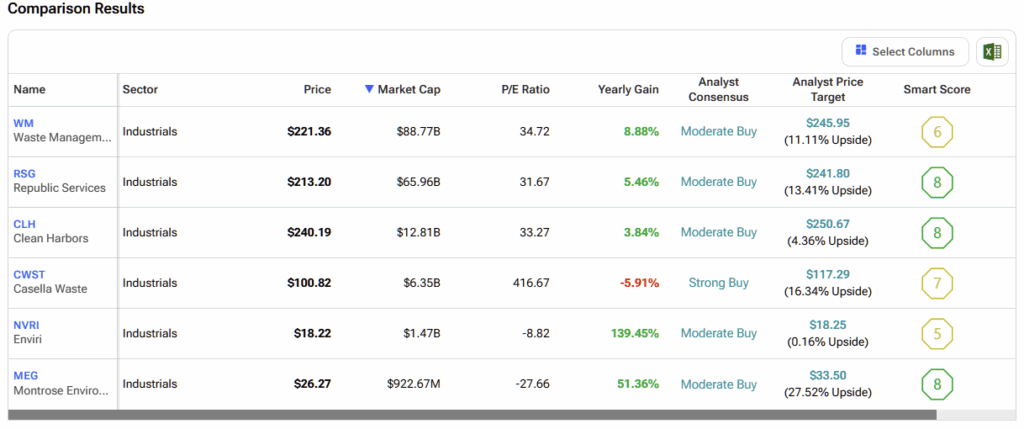1024x429 pixels.
Task: Click the Excel export icon
Action: [x=991, y=52]
